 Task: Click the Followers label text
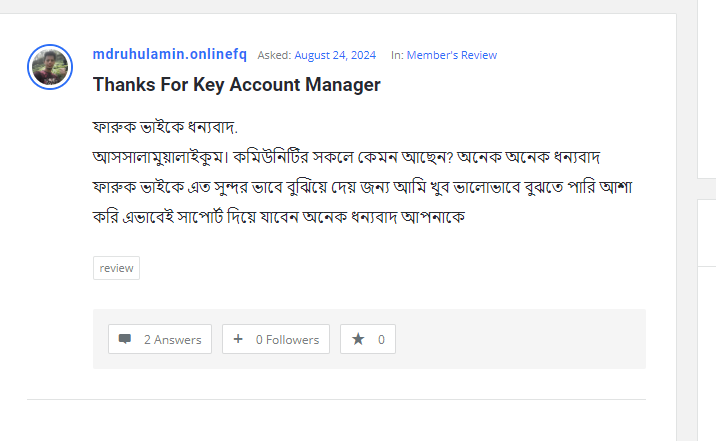click(293, 339)
